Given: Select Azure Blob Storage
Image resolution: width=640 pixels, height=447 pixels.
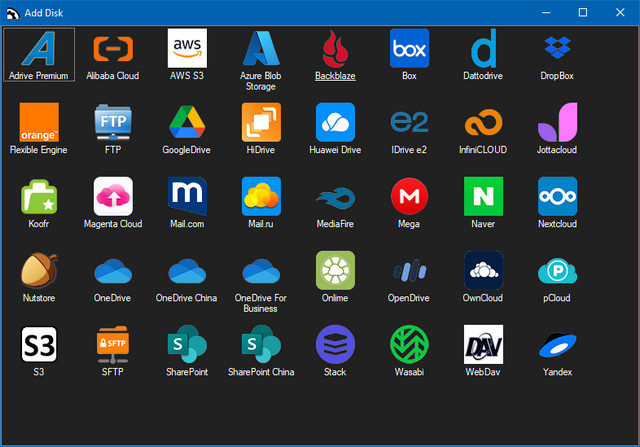Looking at the screenshot, I should [x=261, y=48].
